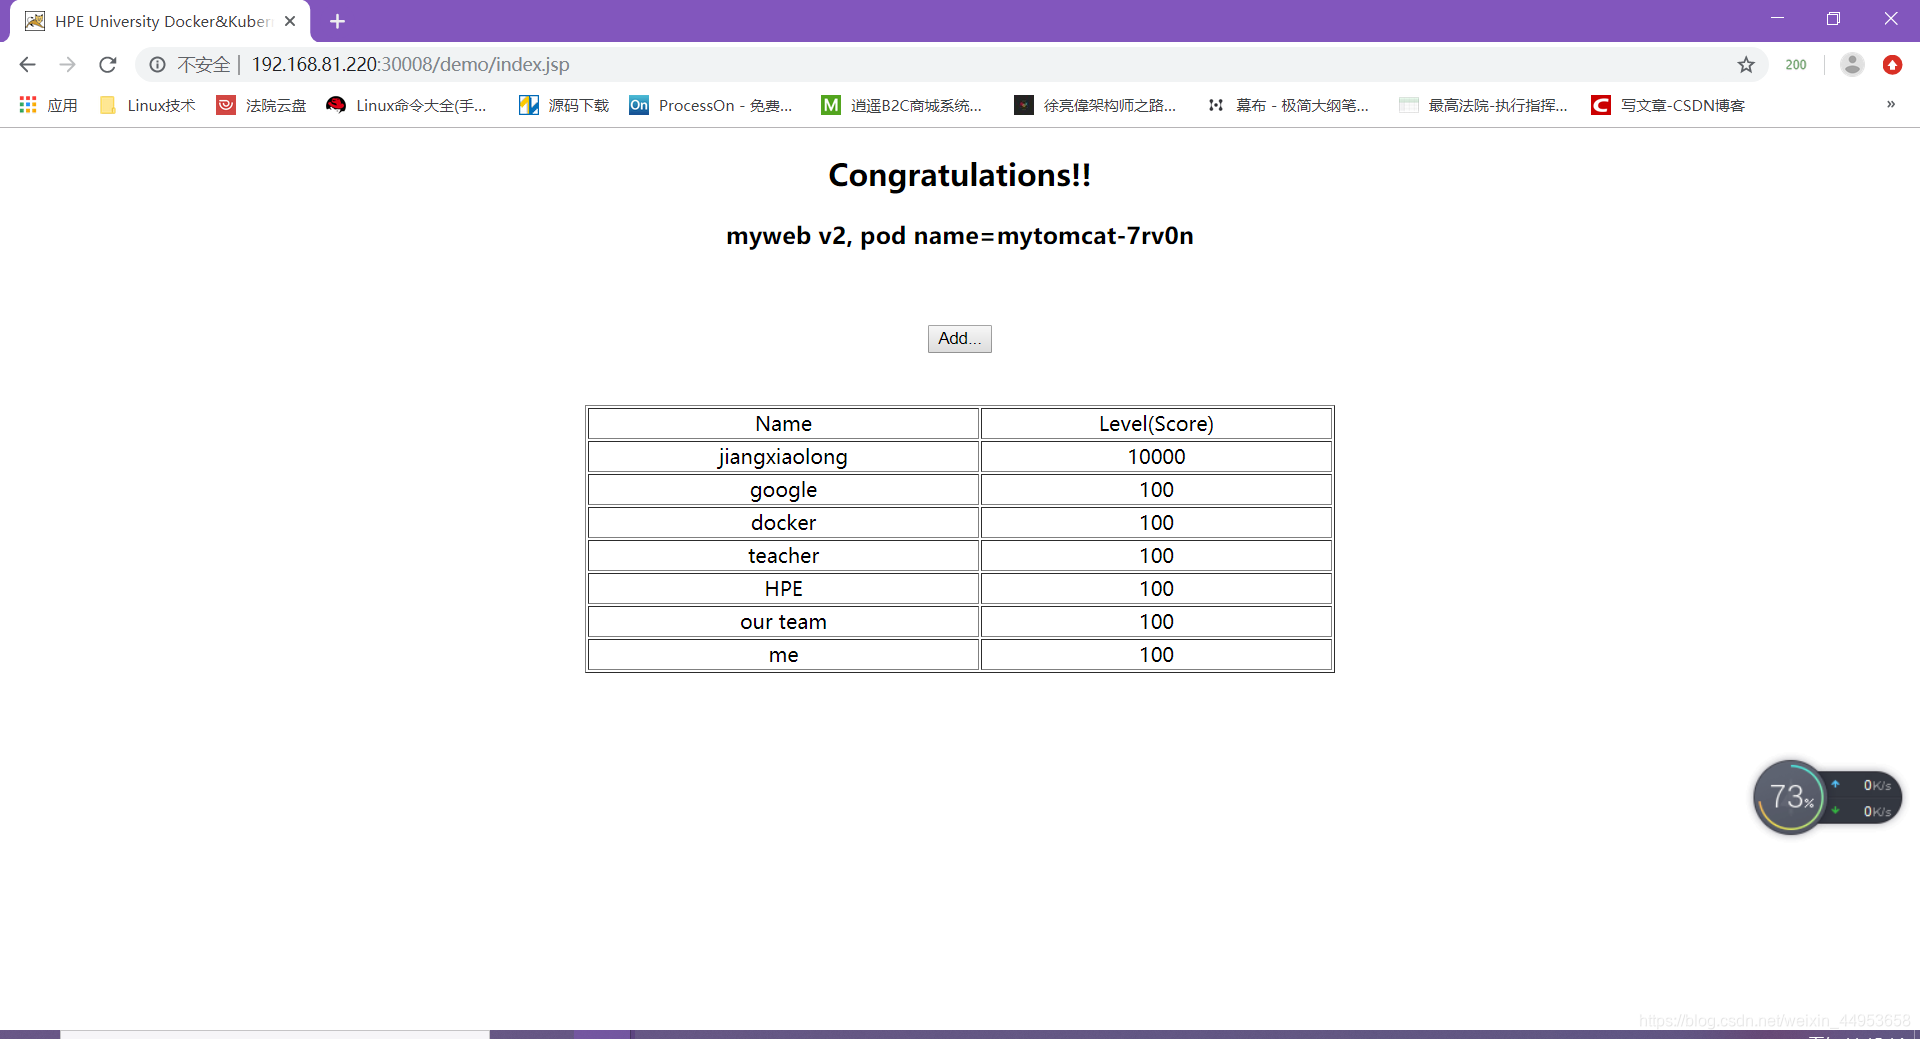Open the Linux命令大全 bookmark
This screenshot has height=1039, width=1920.
click(407, 105)
